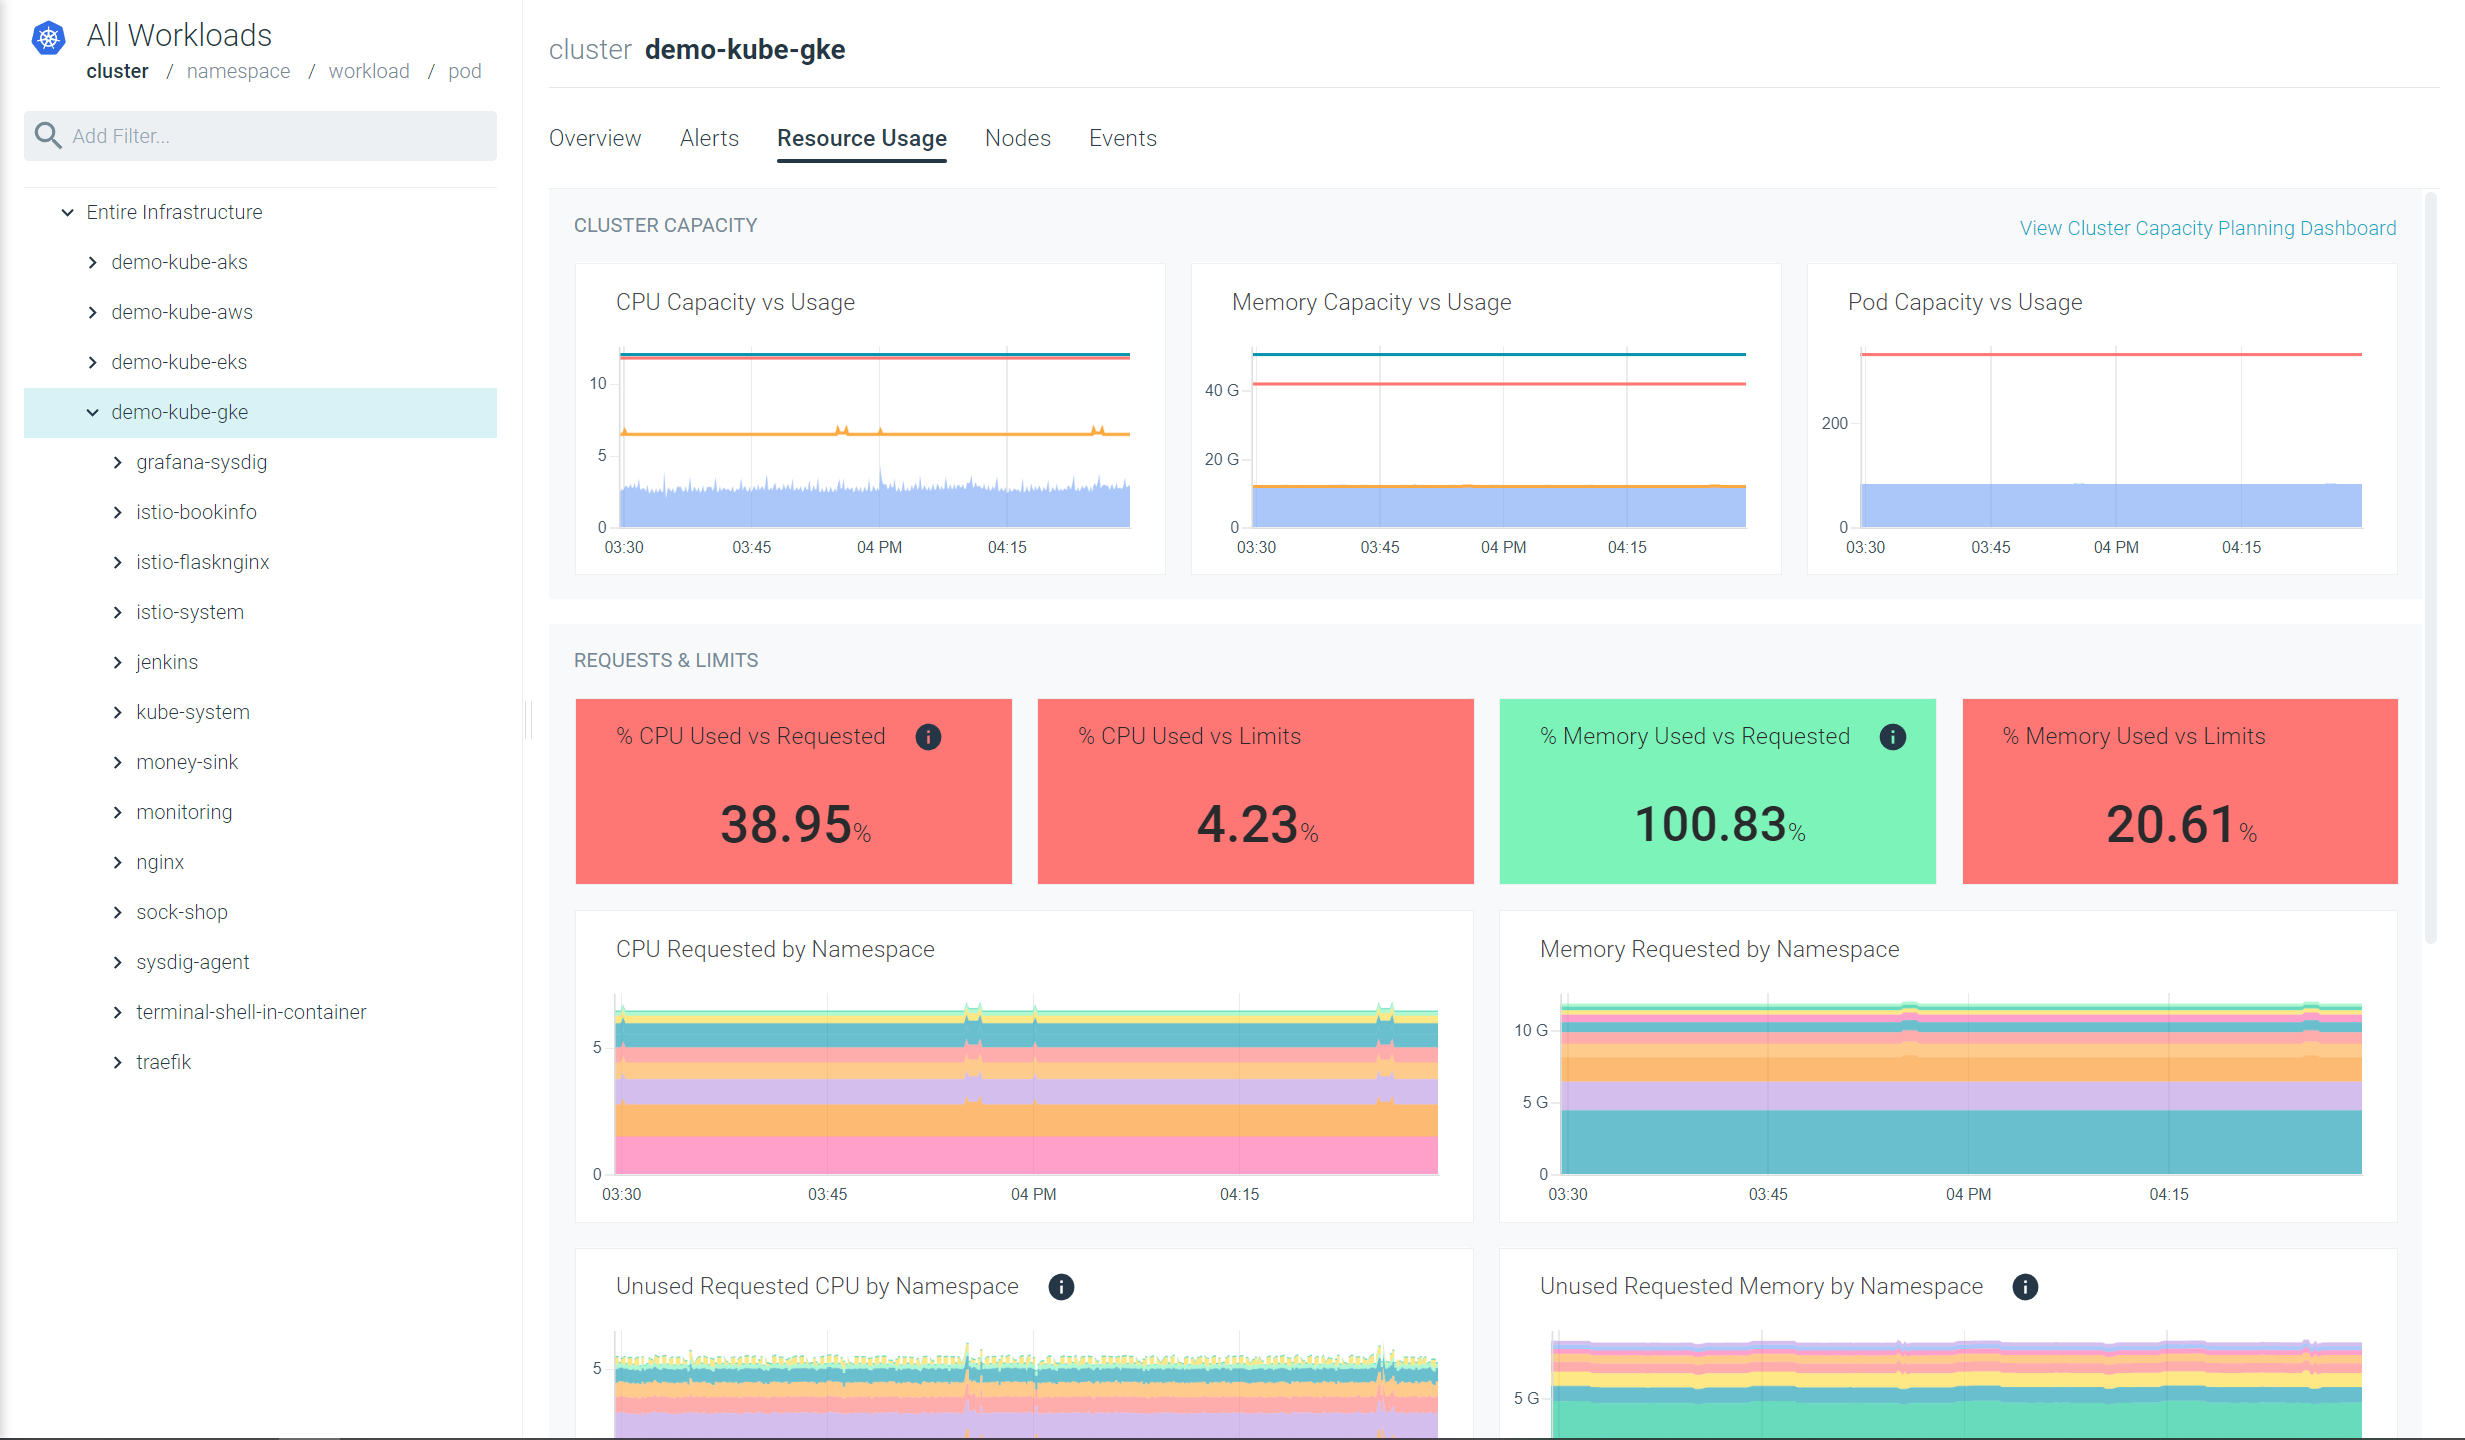Screen dimensions: 2465x1440
Task: Click the info icon beside Unused Requested CPU by Namespace
Action: (x=1061, y=1287)
